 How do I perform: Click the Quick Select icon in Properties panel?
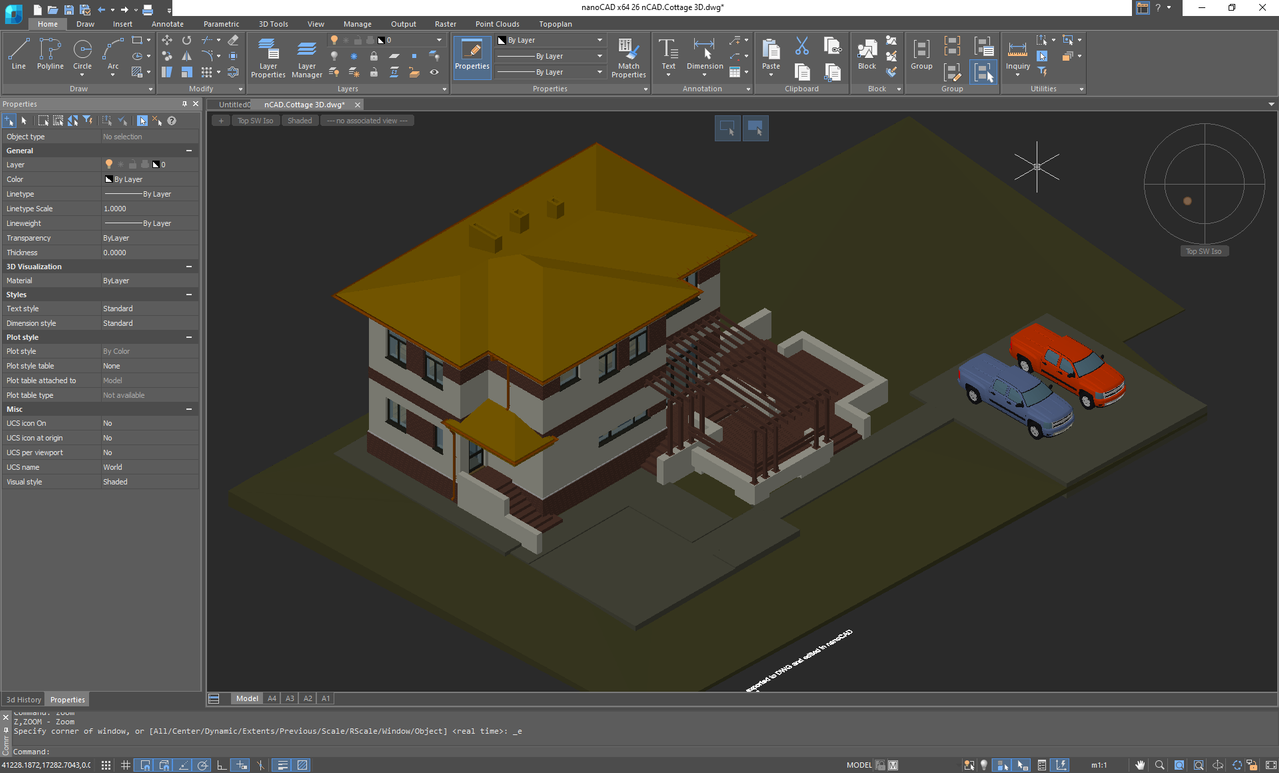(x=87, y=121)
